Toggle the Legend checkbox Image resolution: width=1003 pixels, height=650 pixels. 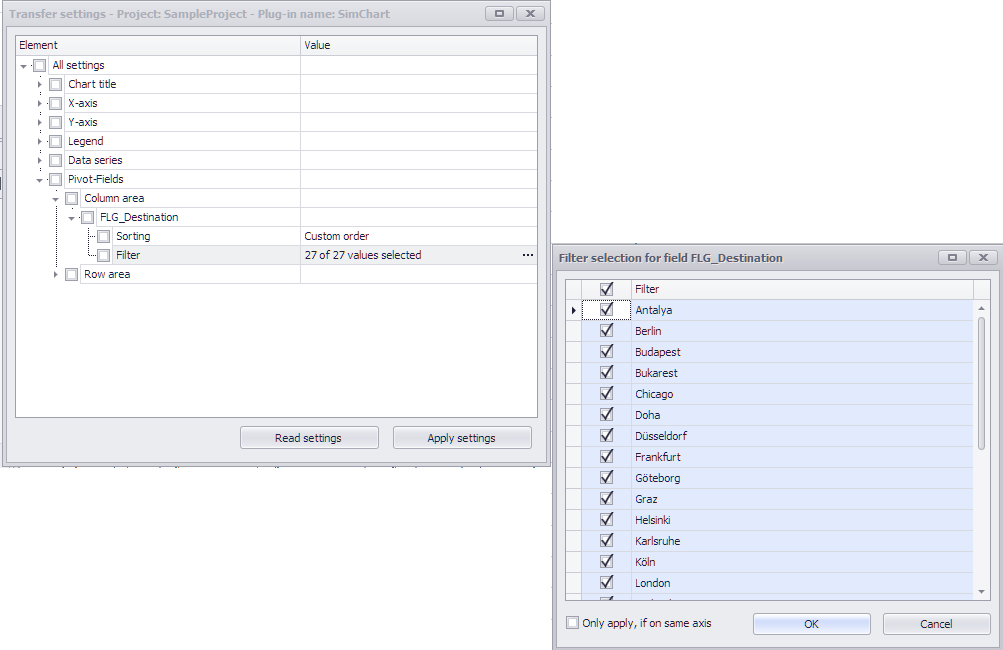[56, 141]
